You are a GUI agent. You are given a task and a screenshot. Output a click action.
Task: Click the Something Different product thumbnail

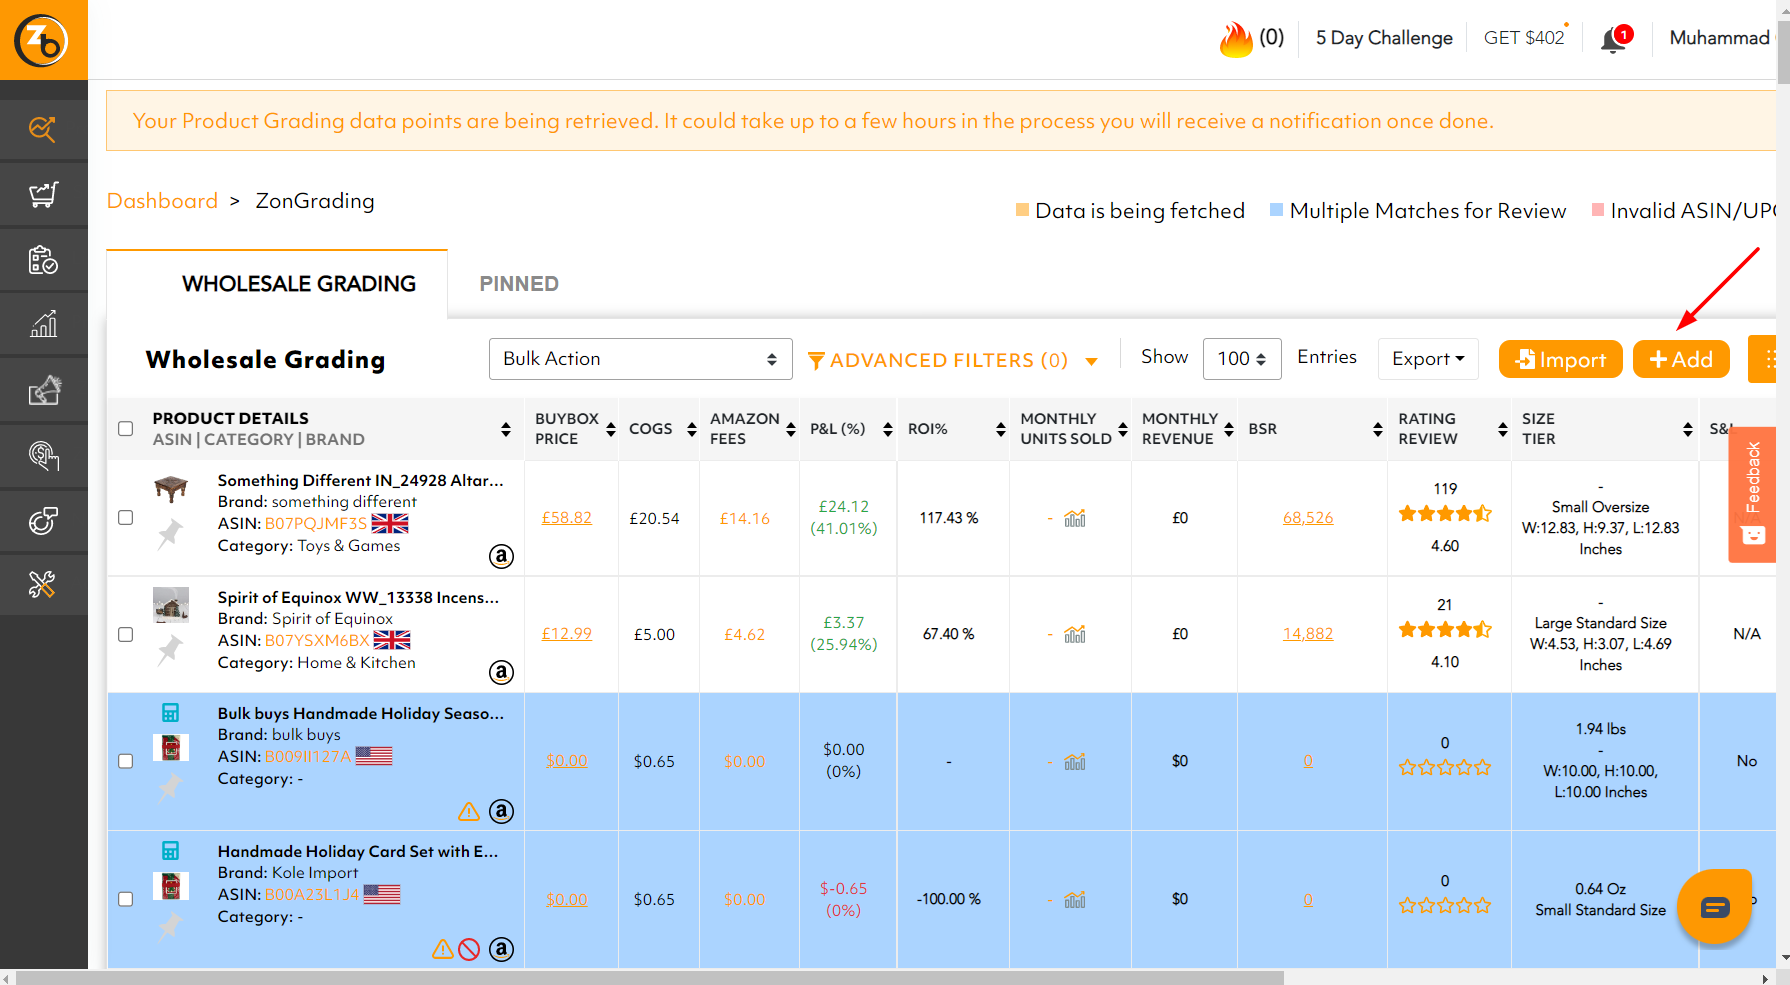click(x=171, y=489)
